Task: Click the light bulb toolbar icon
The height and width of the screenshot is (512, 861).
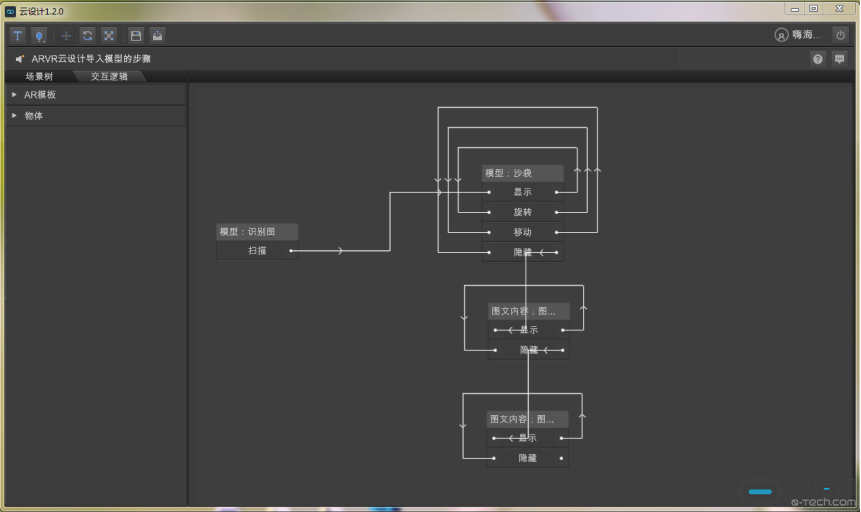Action: click(39, 35)
